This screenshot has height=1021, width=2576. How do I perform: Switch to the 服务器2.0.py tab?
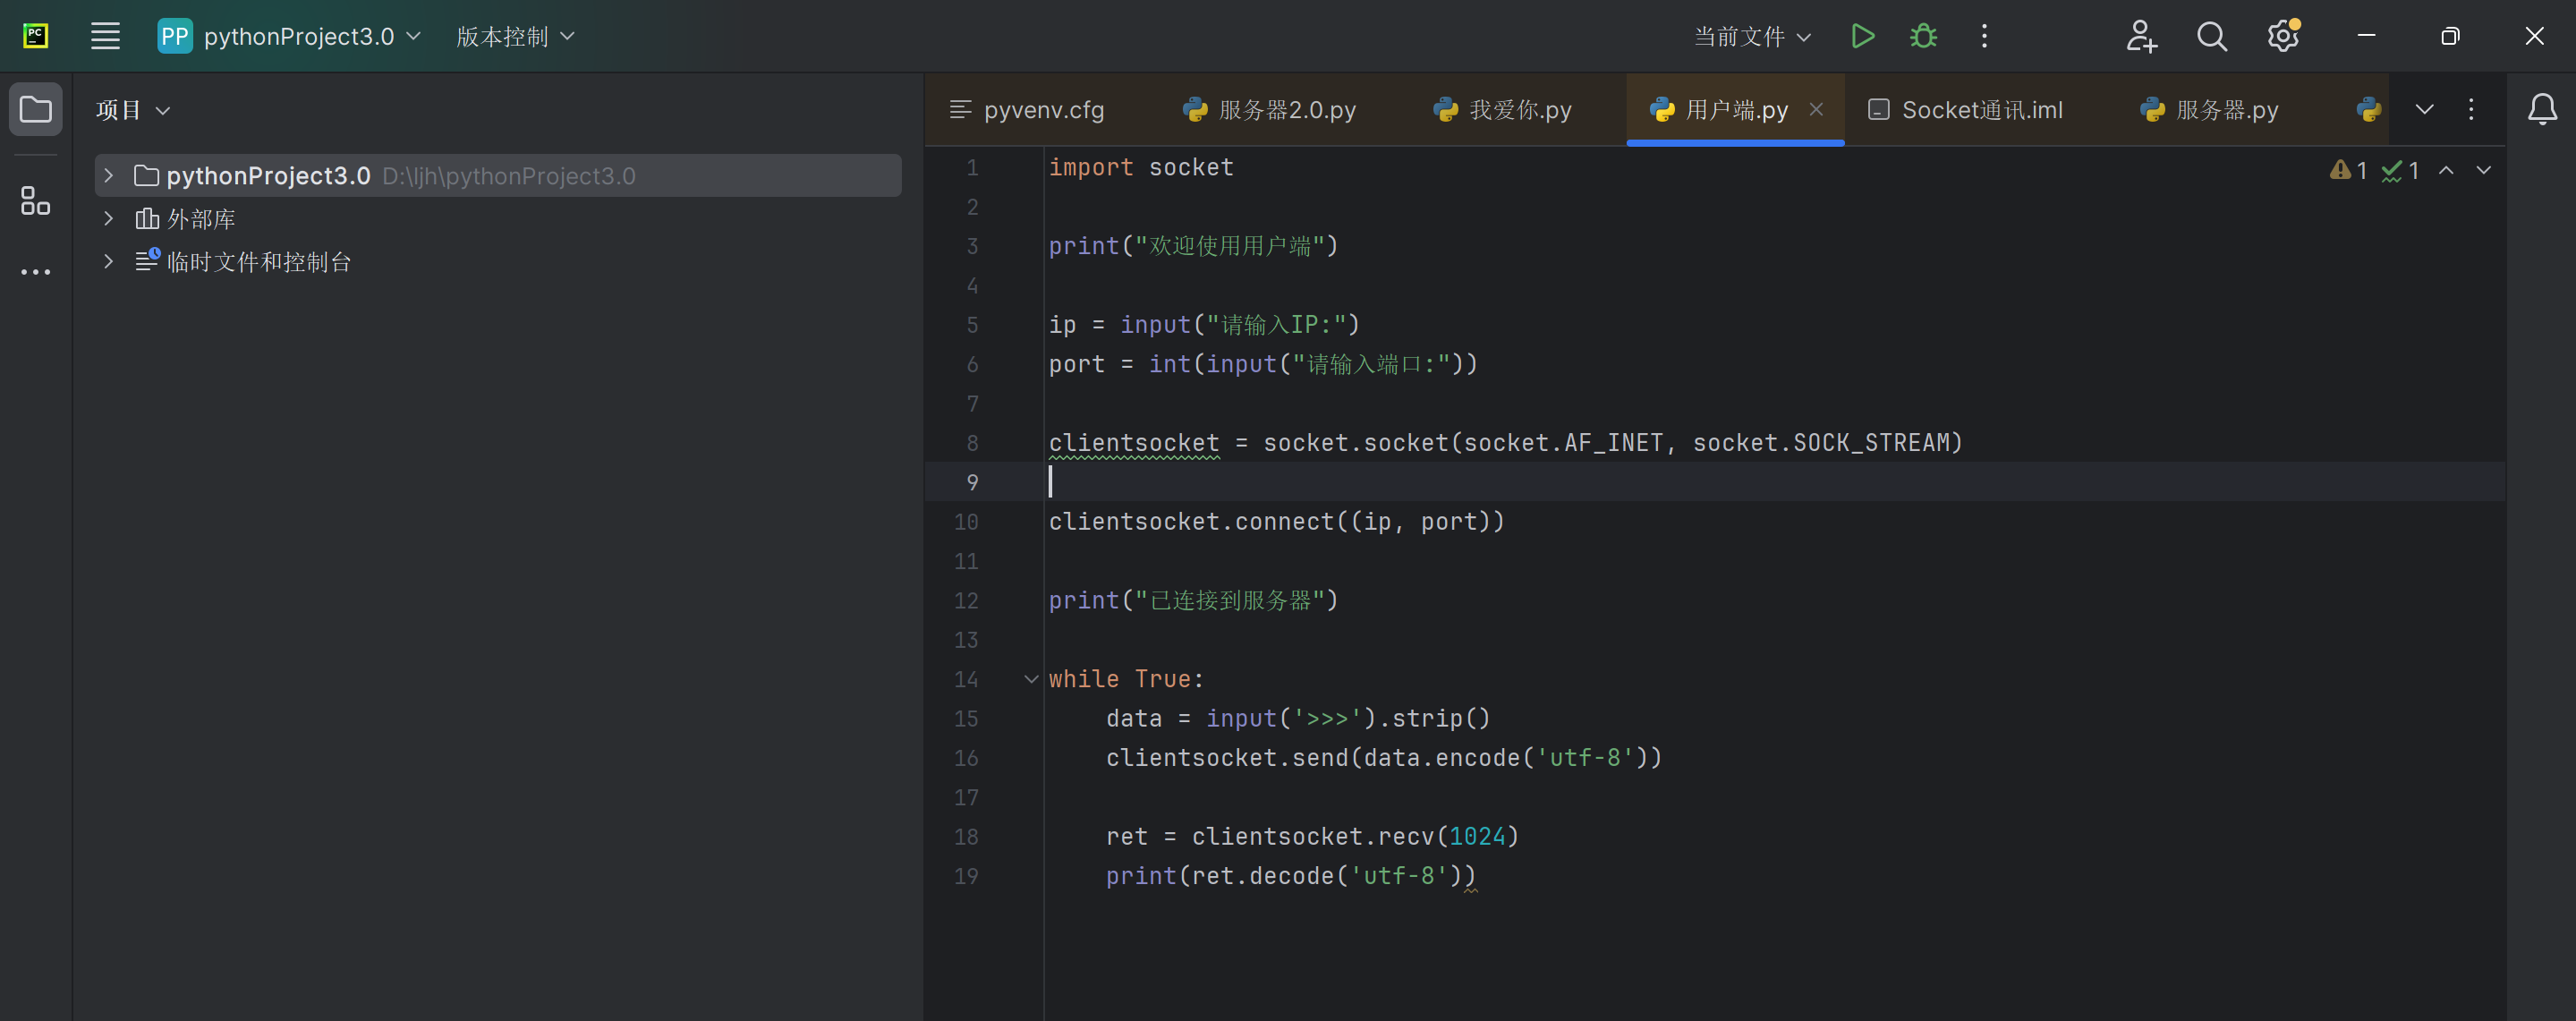click(1270, 110)
